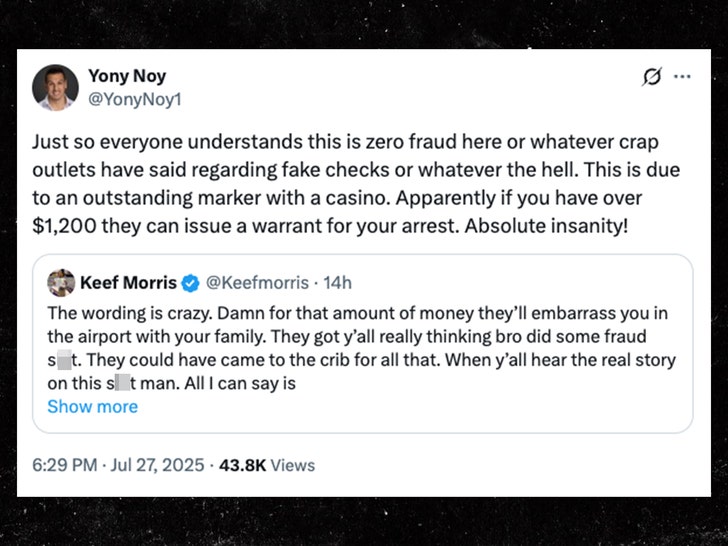Click the @Keefmorris handle
The height and width of the screenshot is (546, 728).
(x=251, y=284)
